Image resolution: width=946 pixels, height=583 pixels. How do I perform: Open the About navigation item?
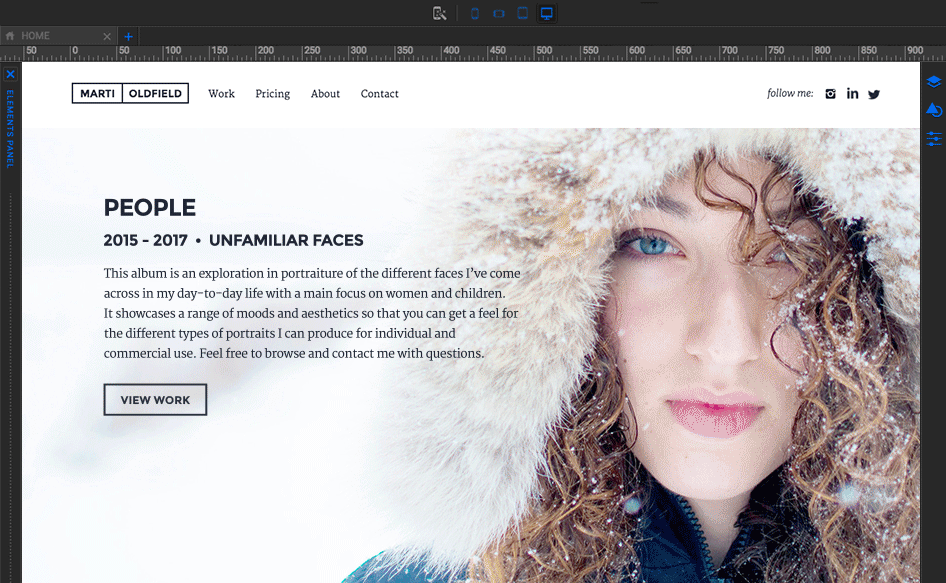point(325,93)
